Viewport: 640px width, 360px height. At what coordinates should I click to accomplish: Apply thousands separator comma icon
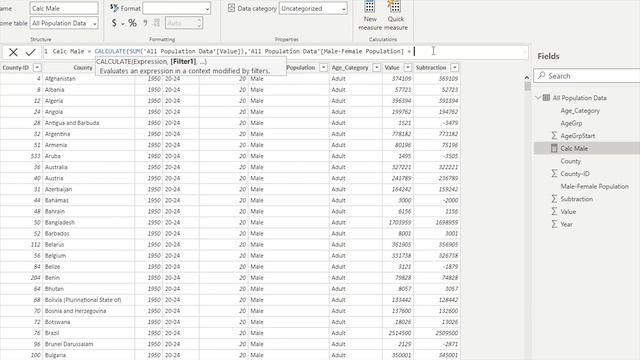(145, 23)
